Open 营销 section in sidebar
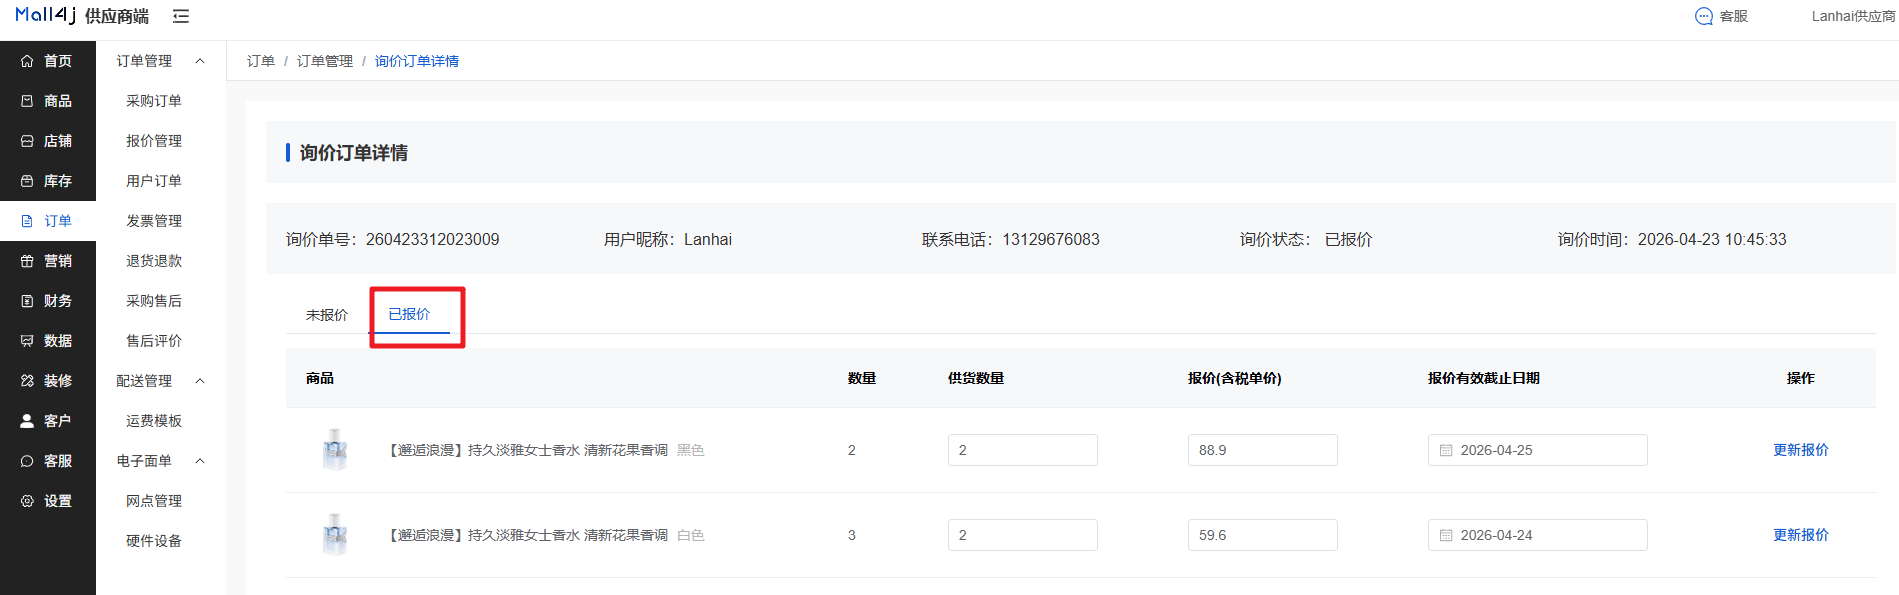Image resolution: width=1899 pixels, height=595 pixels. (x=48, y=261)
